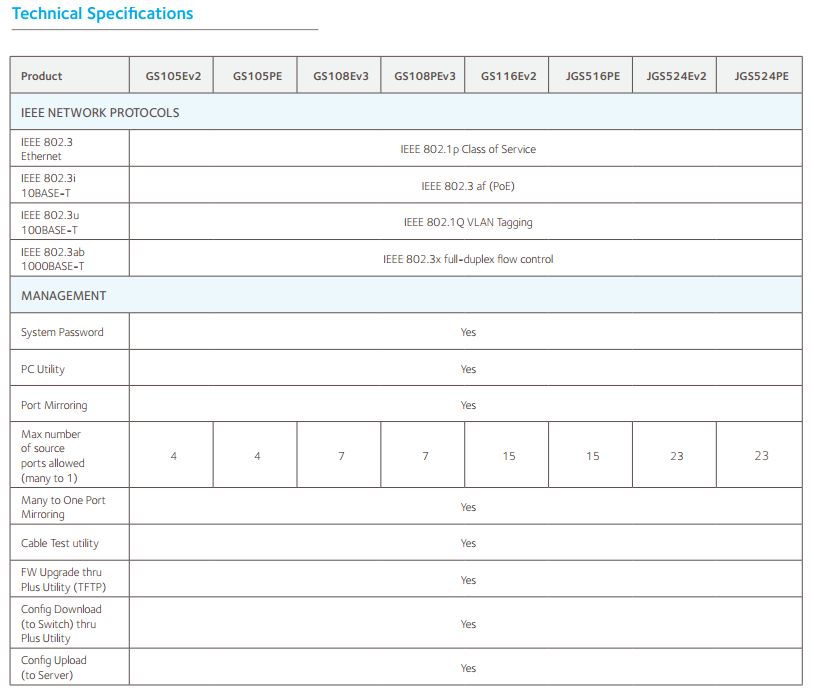Click the GS108Ev3 column header
The image size is (814, 695).
[340, 76]
